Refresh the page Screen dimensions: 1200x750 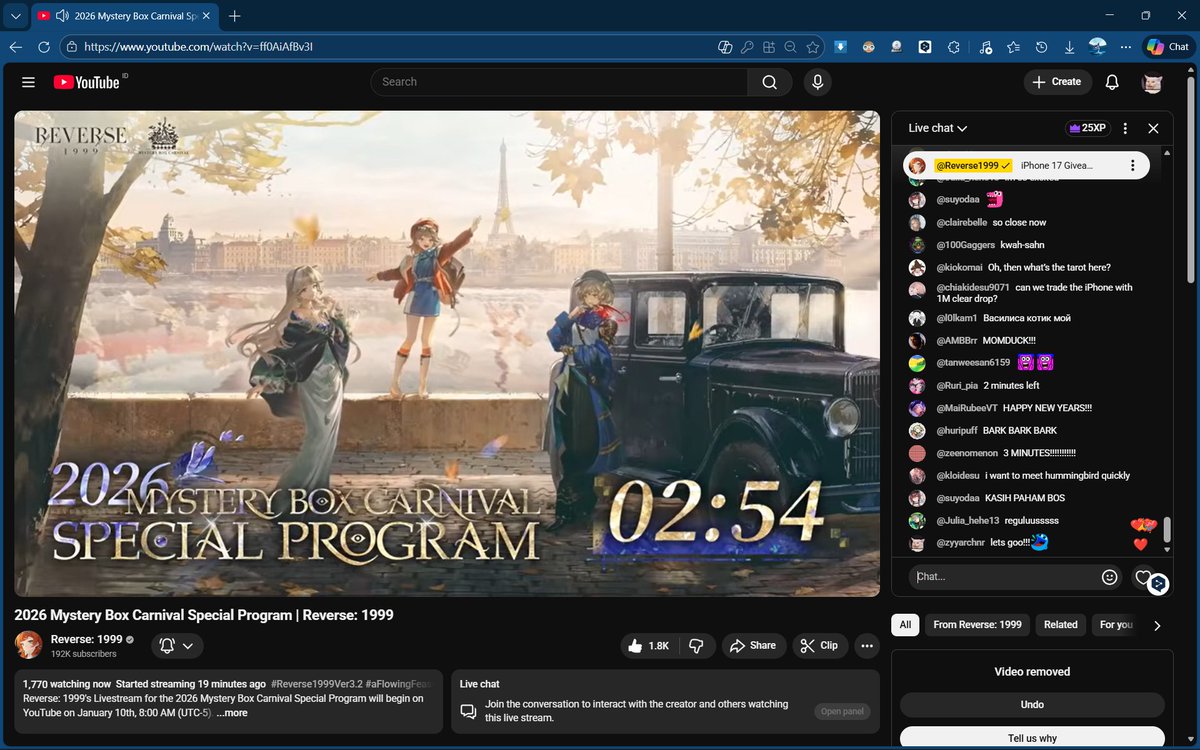coord(44,47)
